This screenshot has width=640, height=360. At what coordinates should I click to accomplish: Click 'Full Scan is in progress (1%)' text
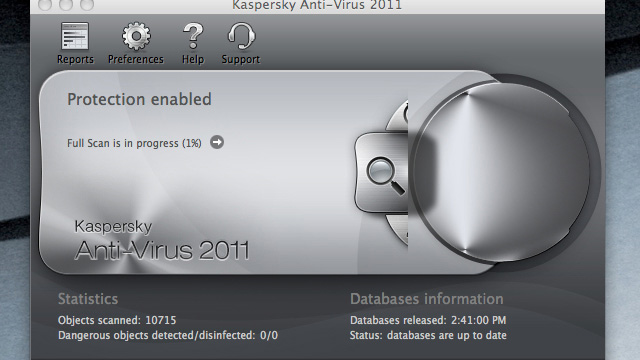point(134,143)
